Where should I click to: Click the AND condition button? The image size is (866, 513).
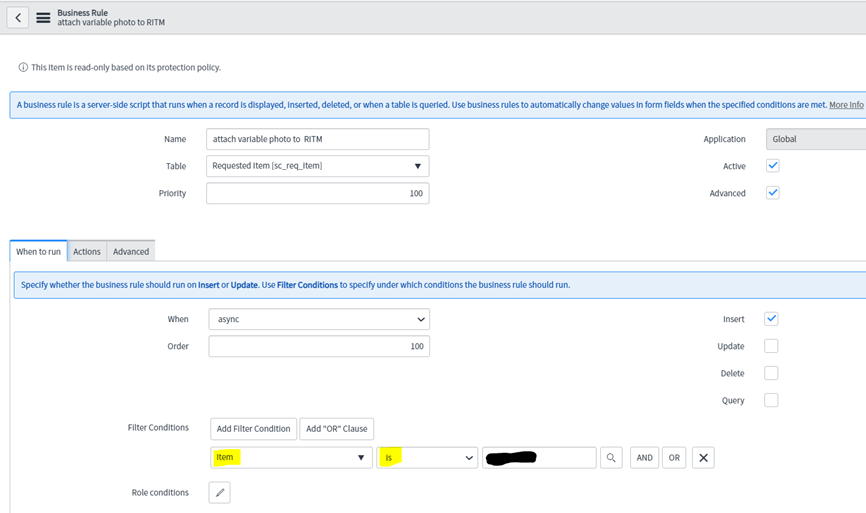coord(645,458)
